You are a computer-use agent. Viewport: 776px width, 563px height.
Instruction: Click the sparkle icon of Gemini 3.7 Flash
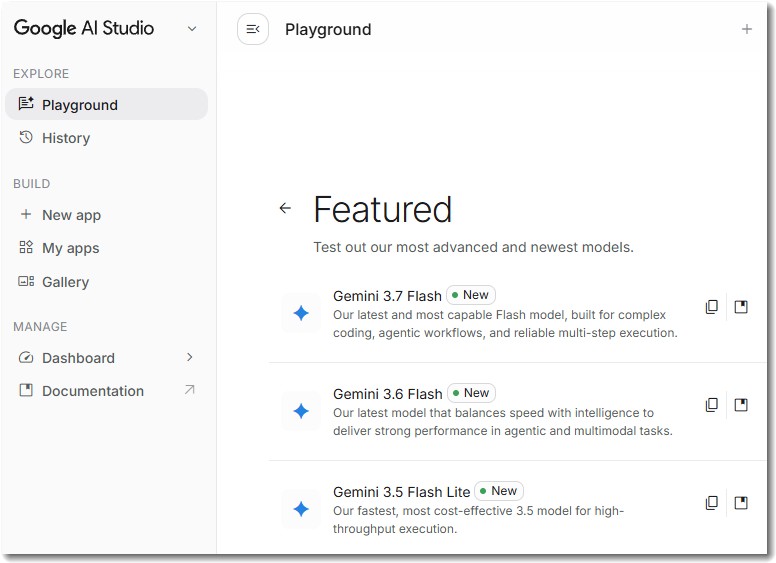point(301,313)
